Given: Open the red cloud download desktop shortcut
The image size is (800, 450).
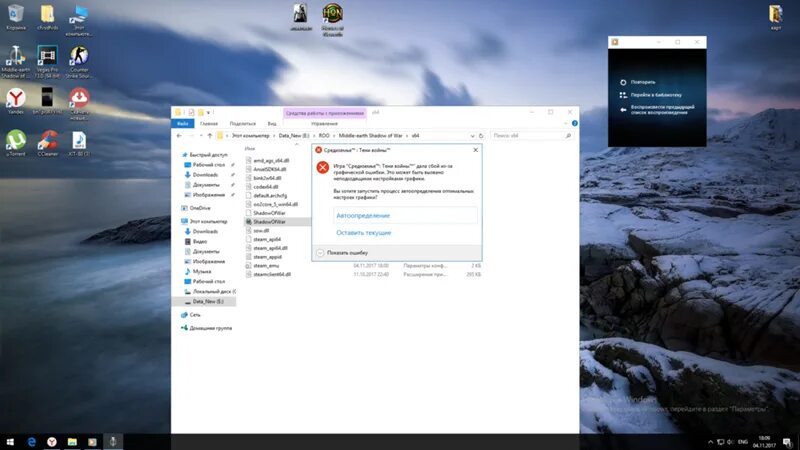Looking at the screenshot, I should pyautogui.click(x=79, y=104).
